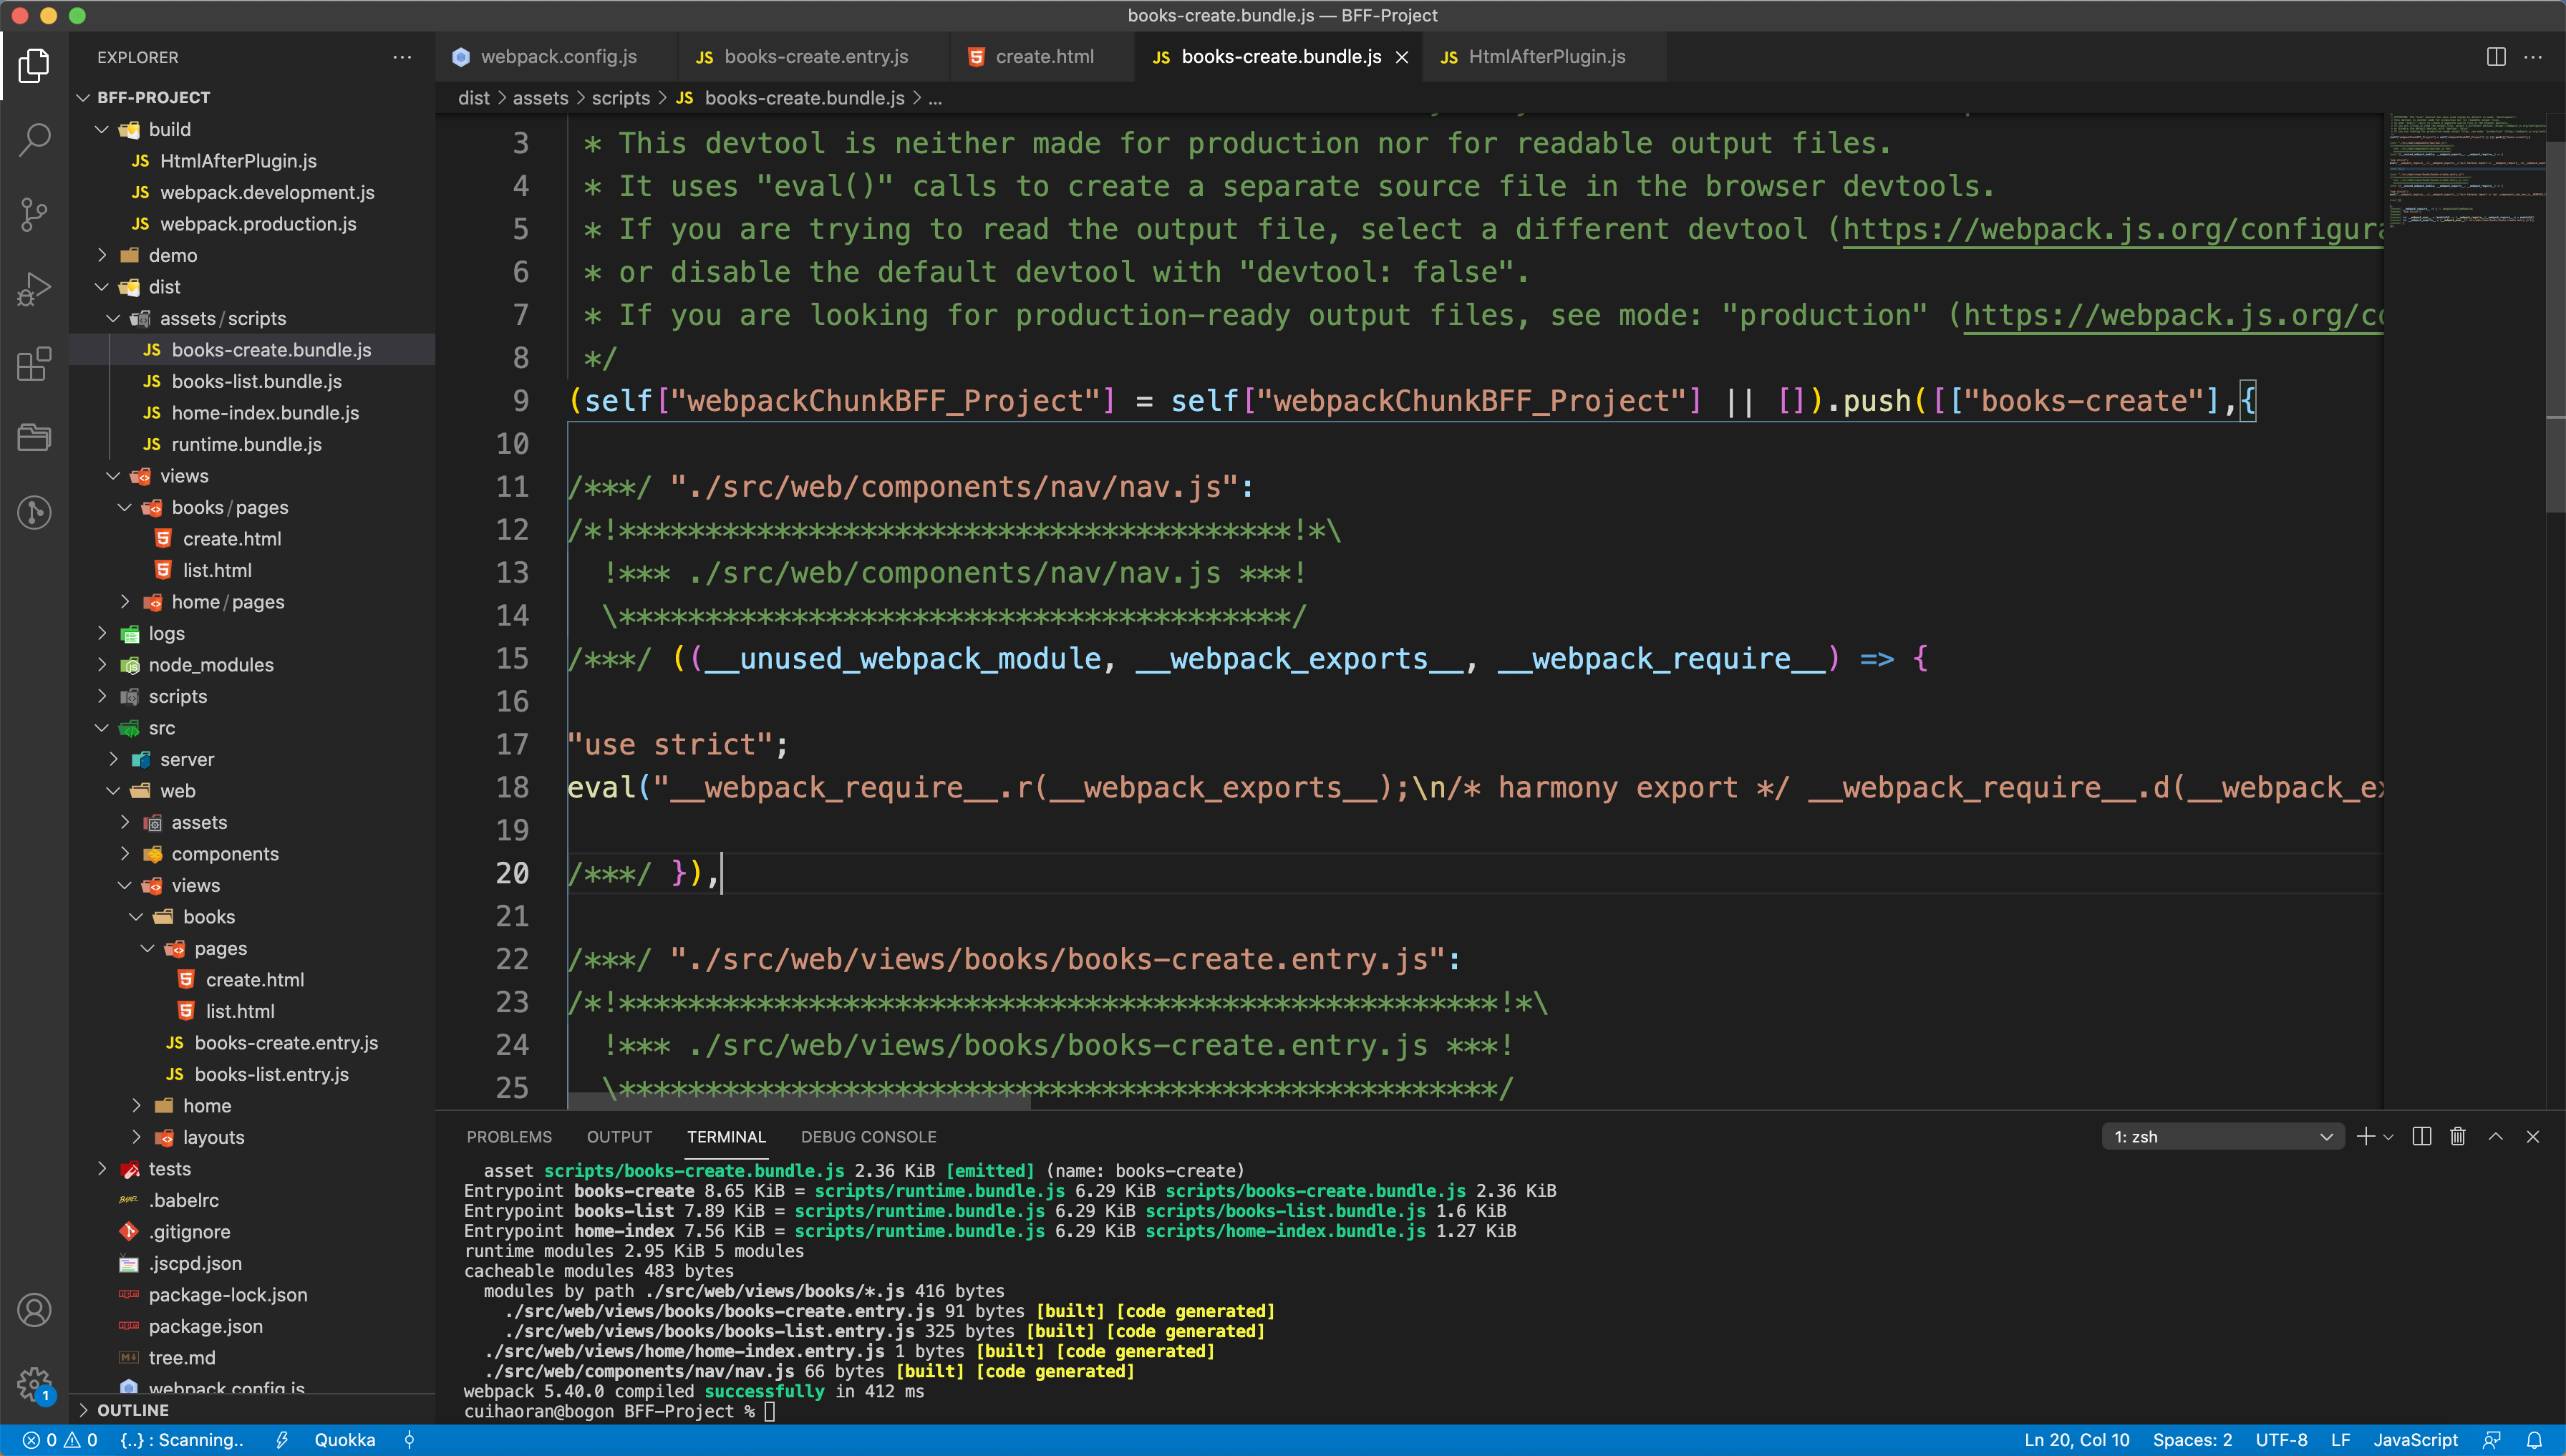Open notifications bell in status bar
The width and height of the screenshot is (2566, 1456).
click(2534, 1440)
